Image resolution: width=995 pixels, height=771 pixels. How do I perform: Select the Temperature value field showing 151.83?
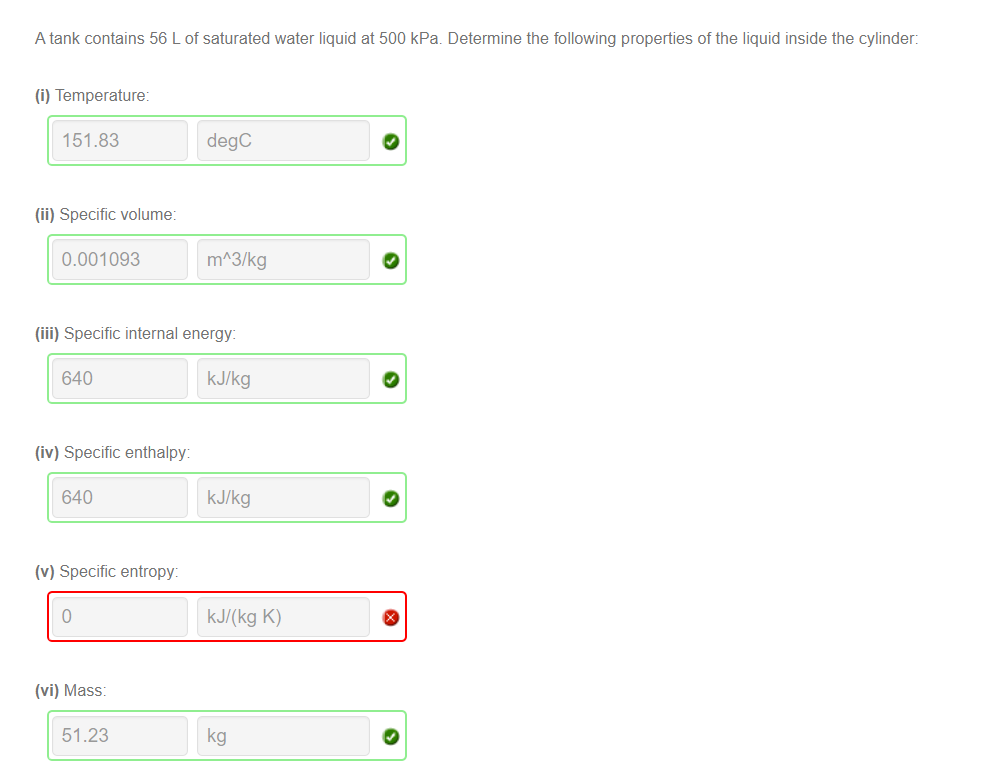pos(118,140)
